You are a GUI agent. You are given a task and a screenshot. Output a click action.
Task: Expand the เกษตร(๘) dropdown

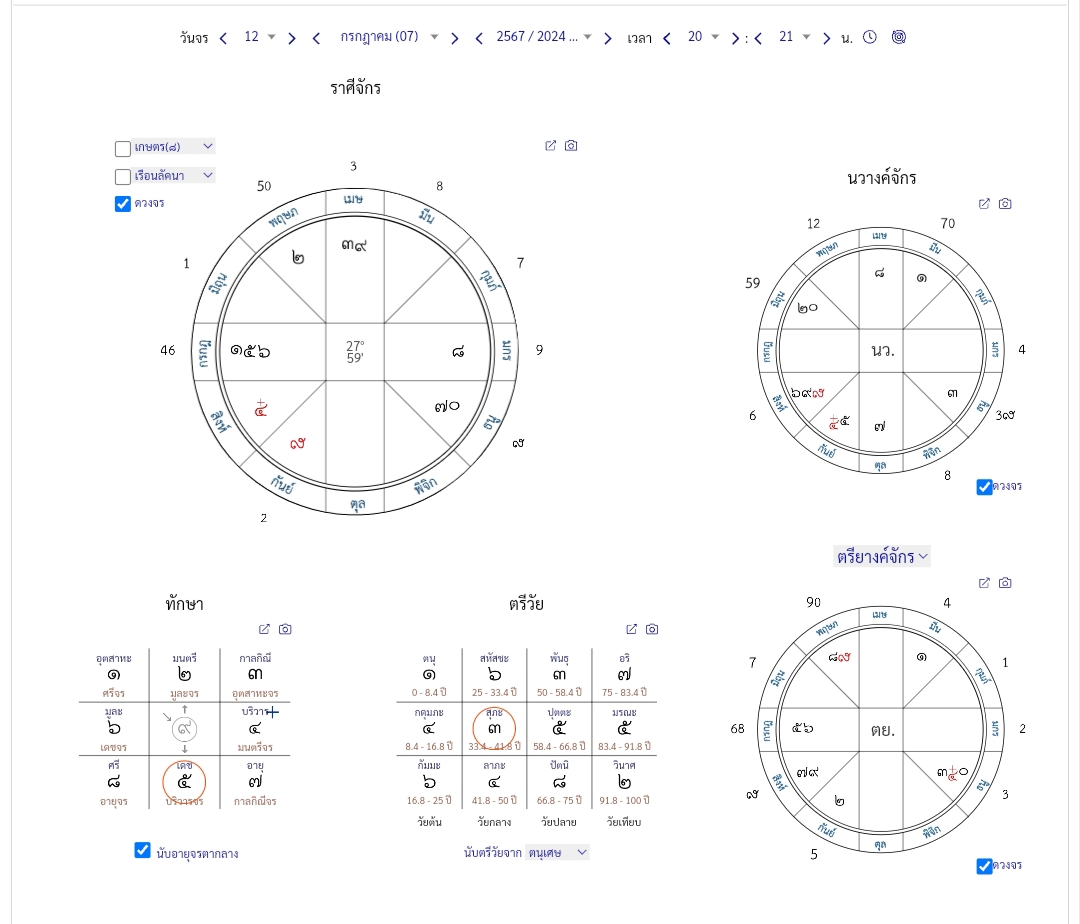[x=174, y=147]
